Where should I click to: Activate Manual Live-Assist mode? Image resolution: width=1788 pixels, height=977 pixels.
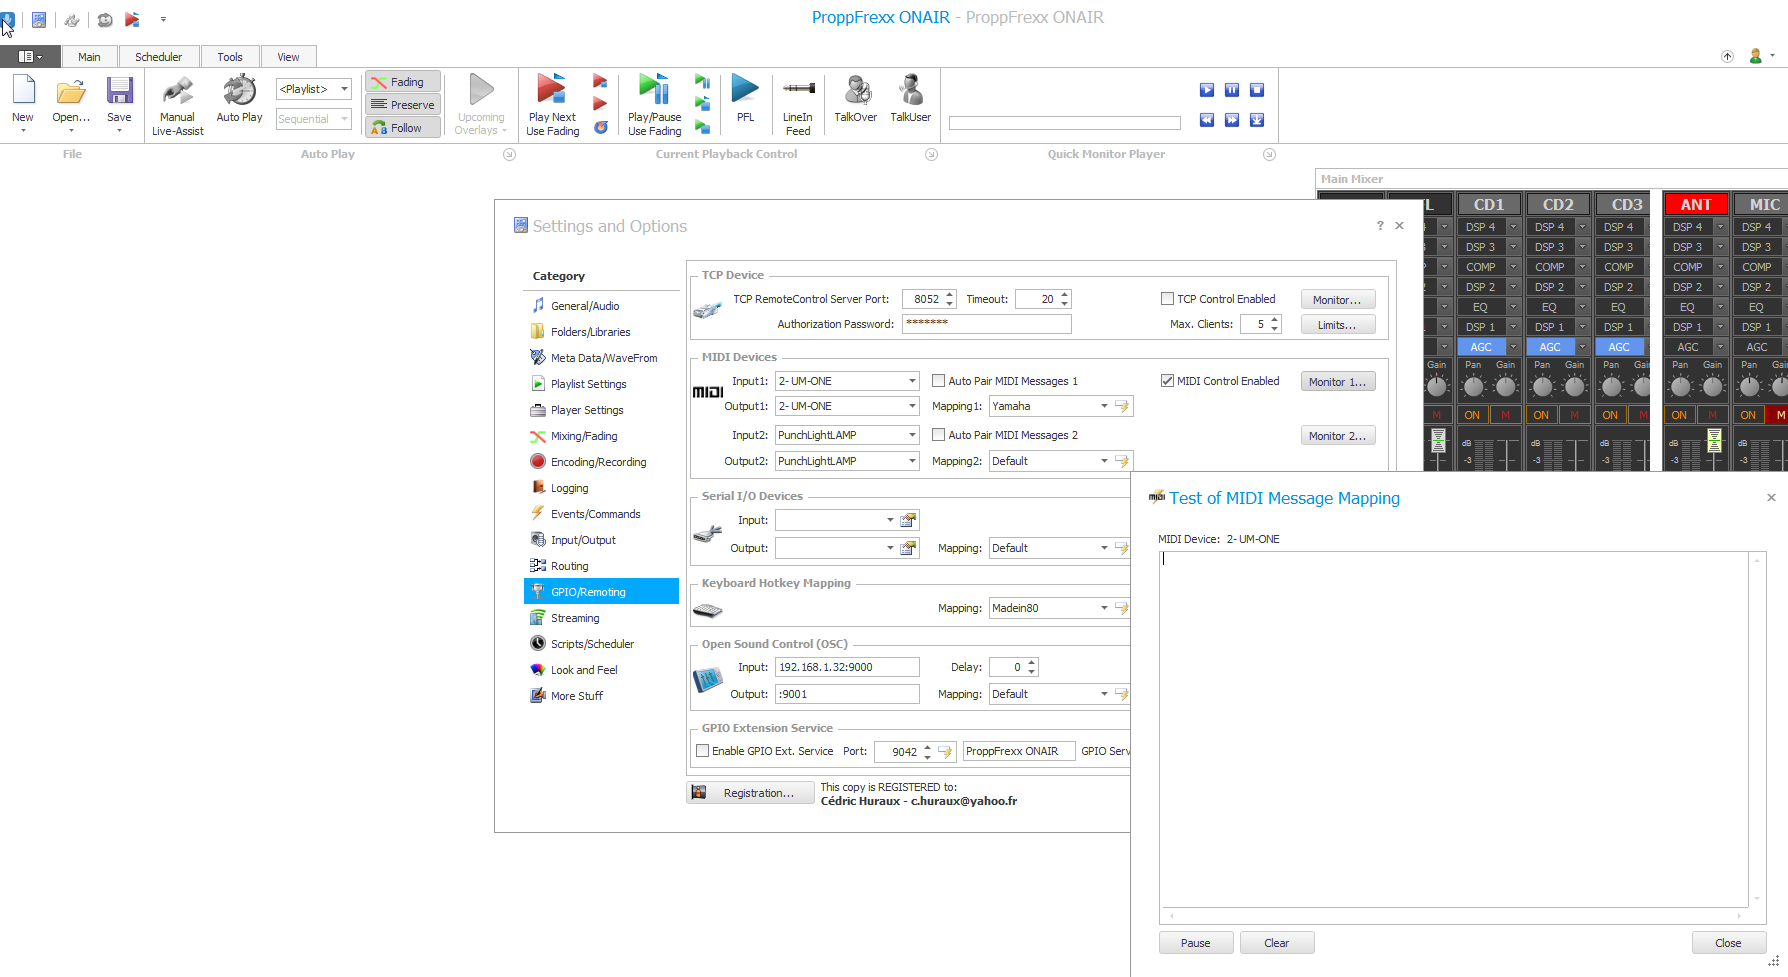[x=178, y=104]
